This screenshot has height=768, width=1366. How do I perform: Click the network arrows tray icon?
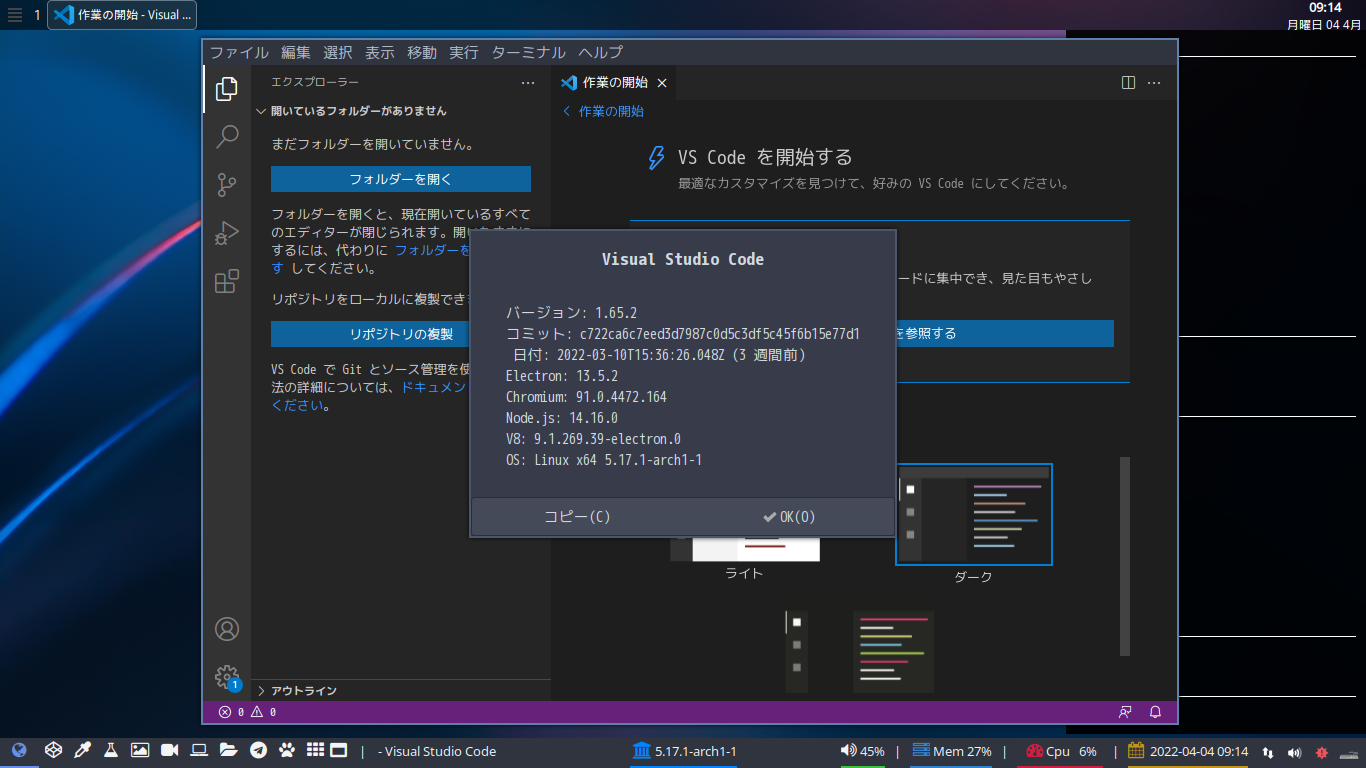(x=1268, y=752)
